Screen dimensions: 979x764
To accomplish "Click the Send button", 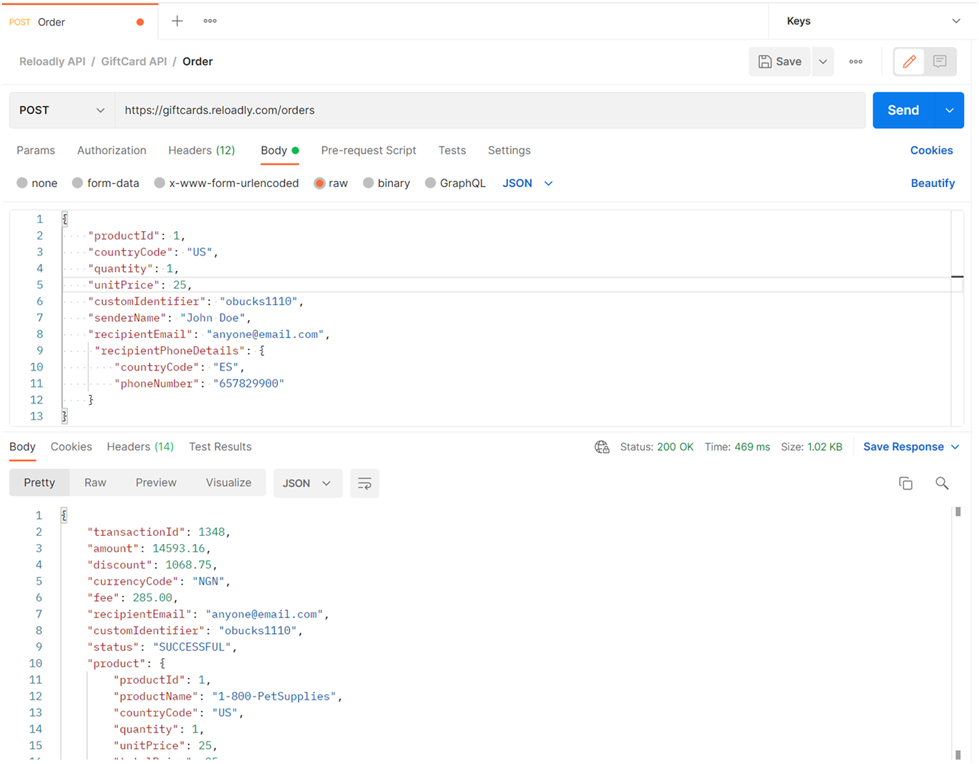I will click(903, 110).
